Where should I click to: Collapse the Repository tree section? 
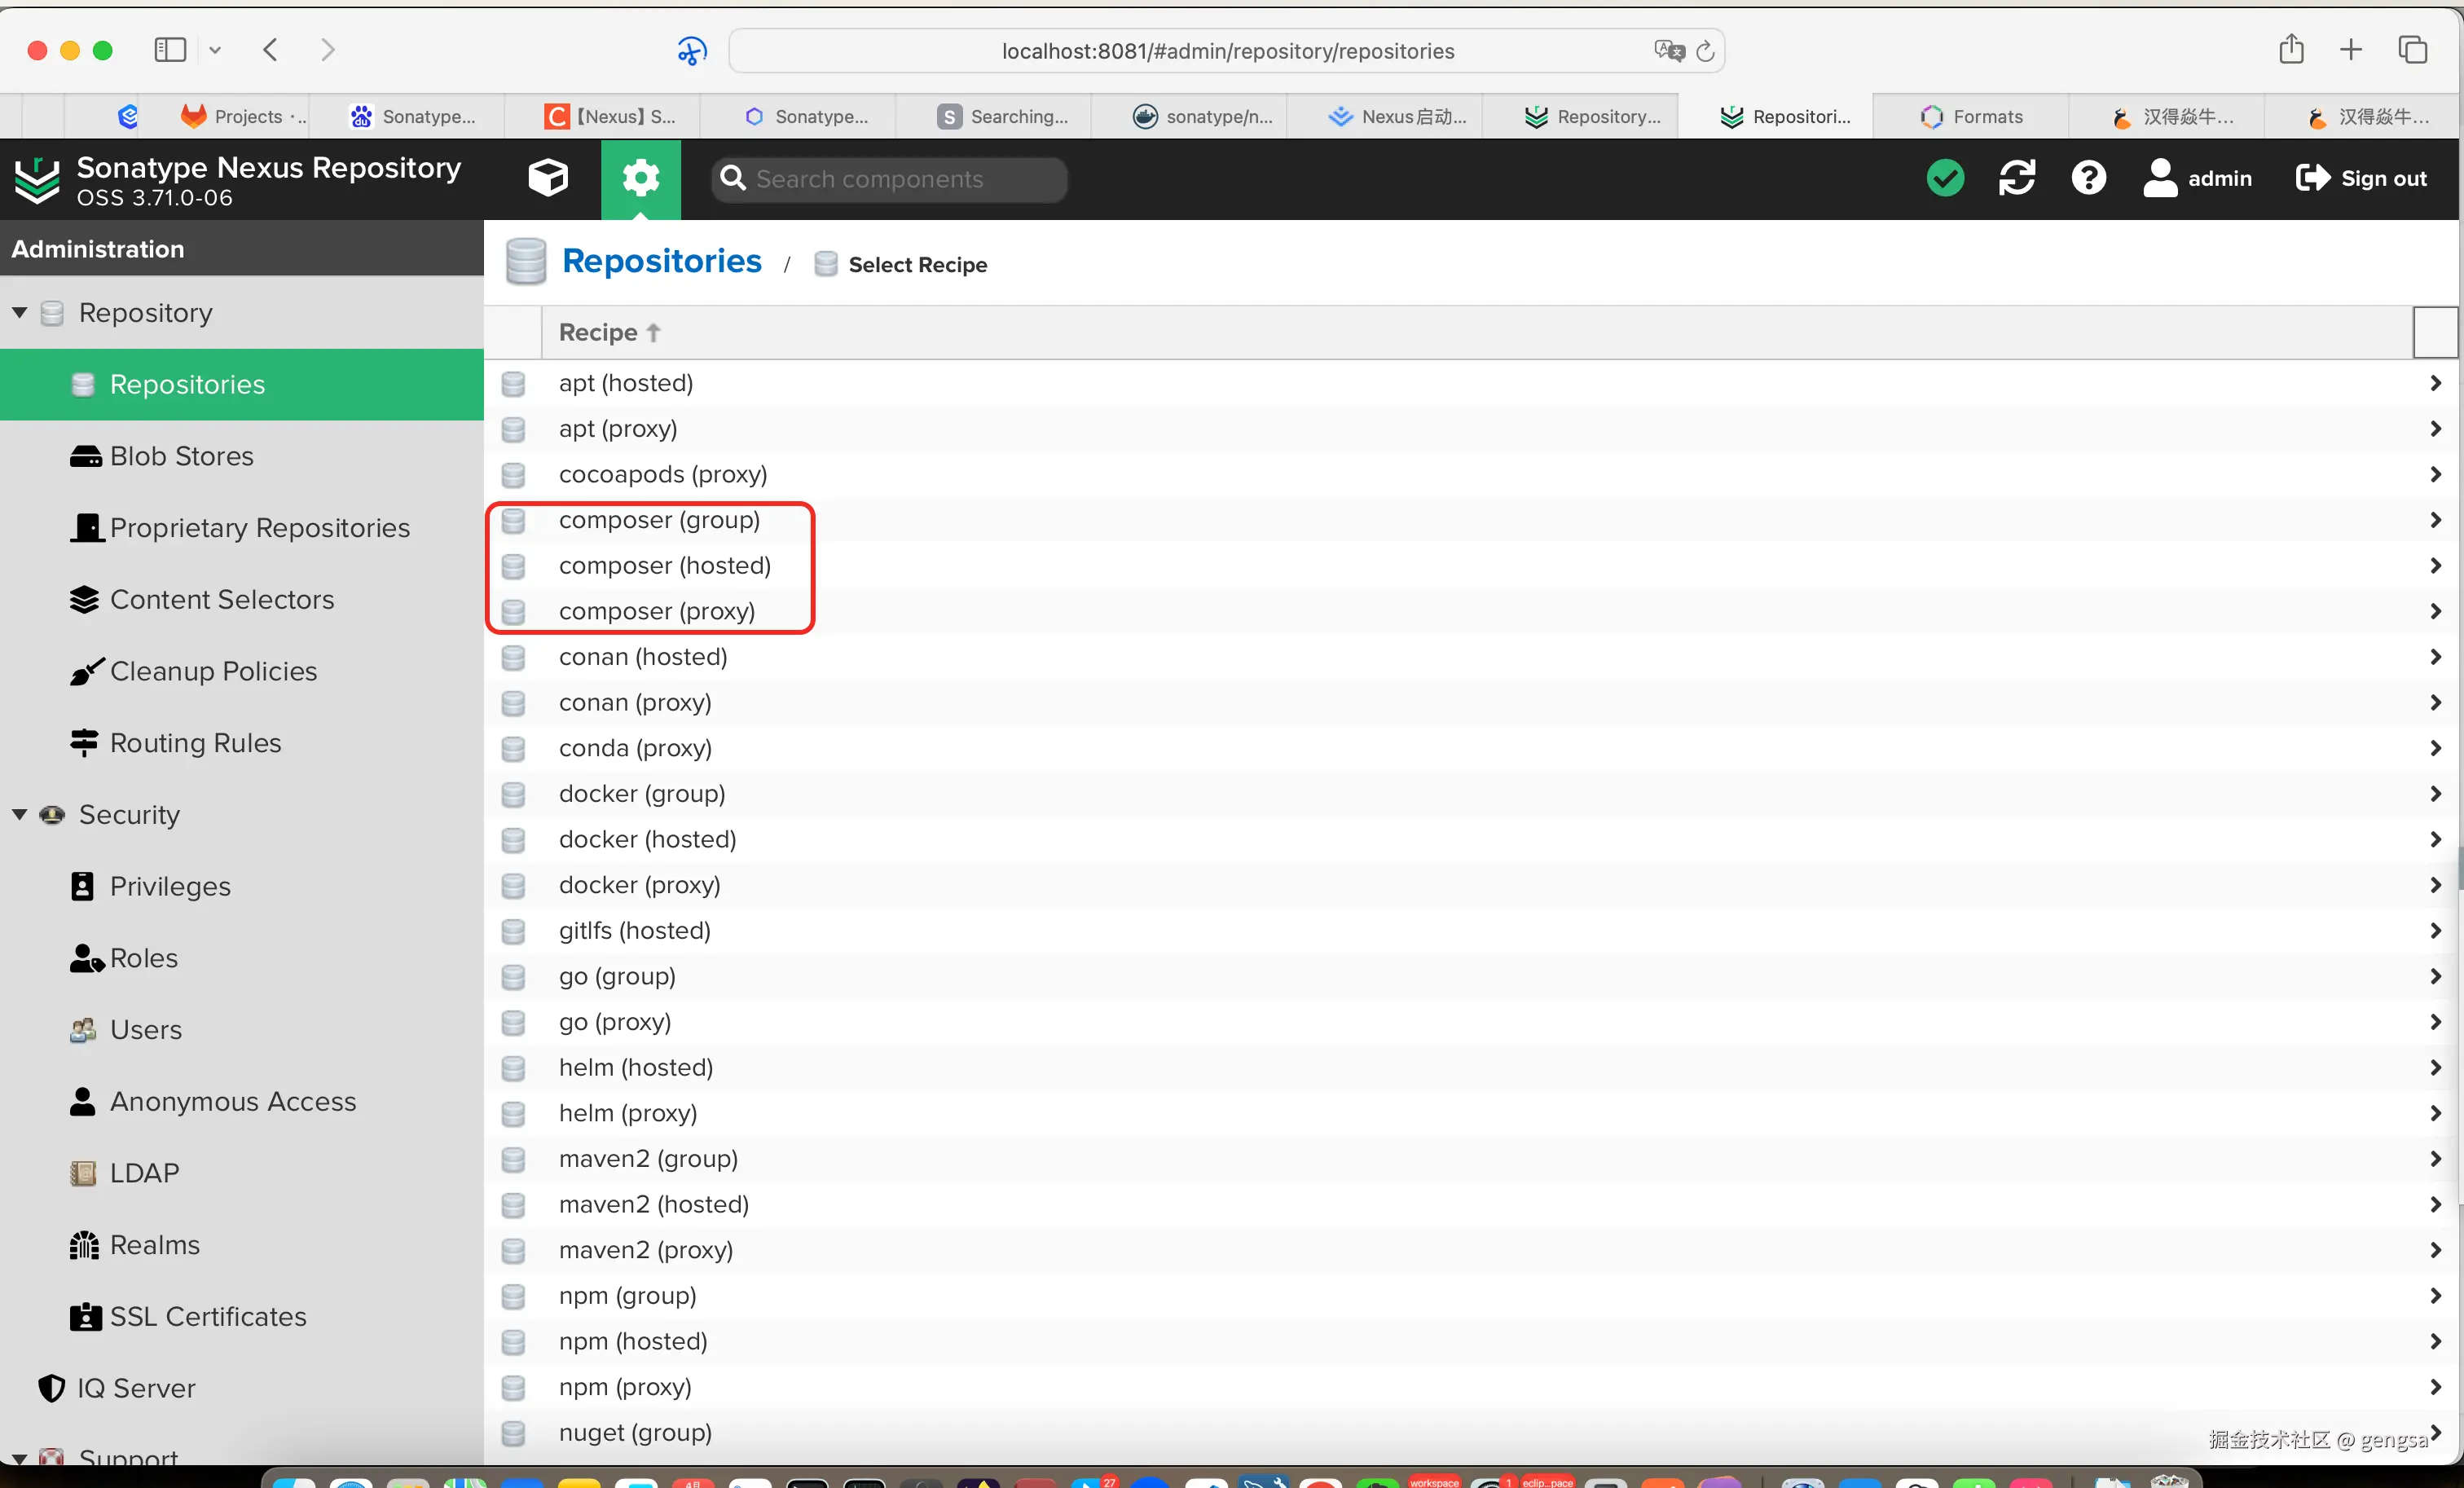point(19,313)
